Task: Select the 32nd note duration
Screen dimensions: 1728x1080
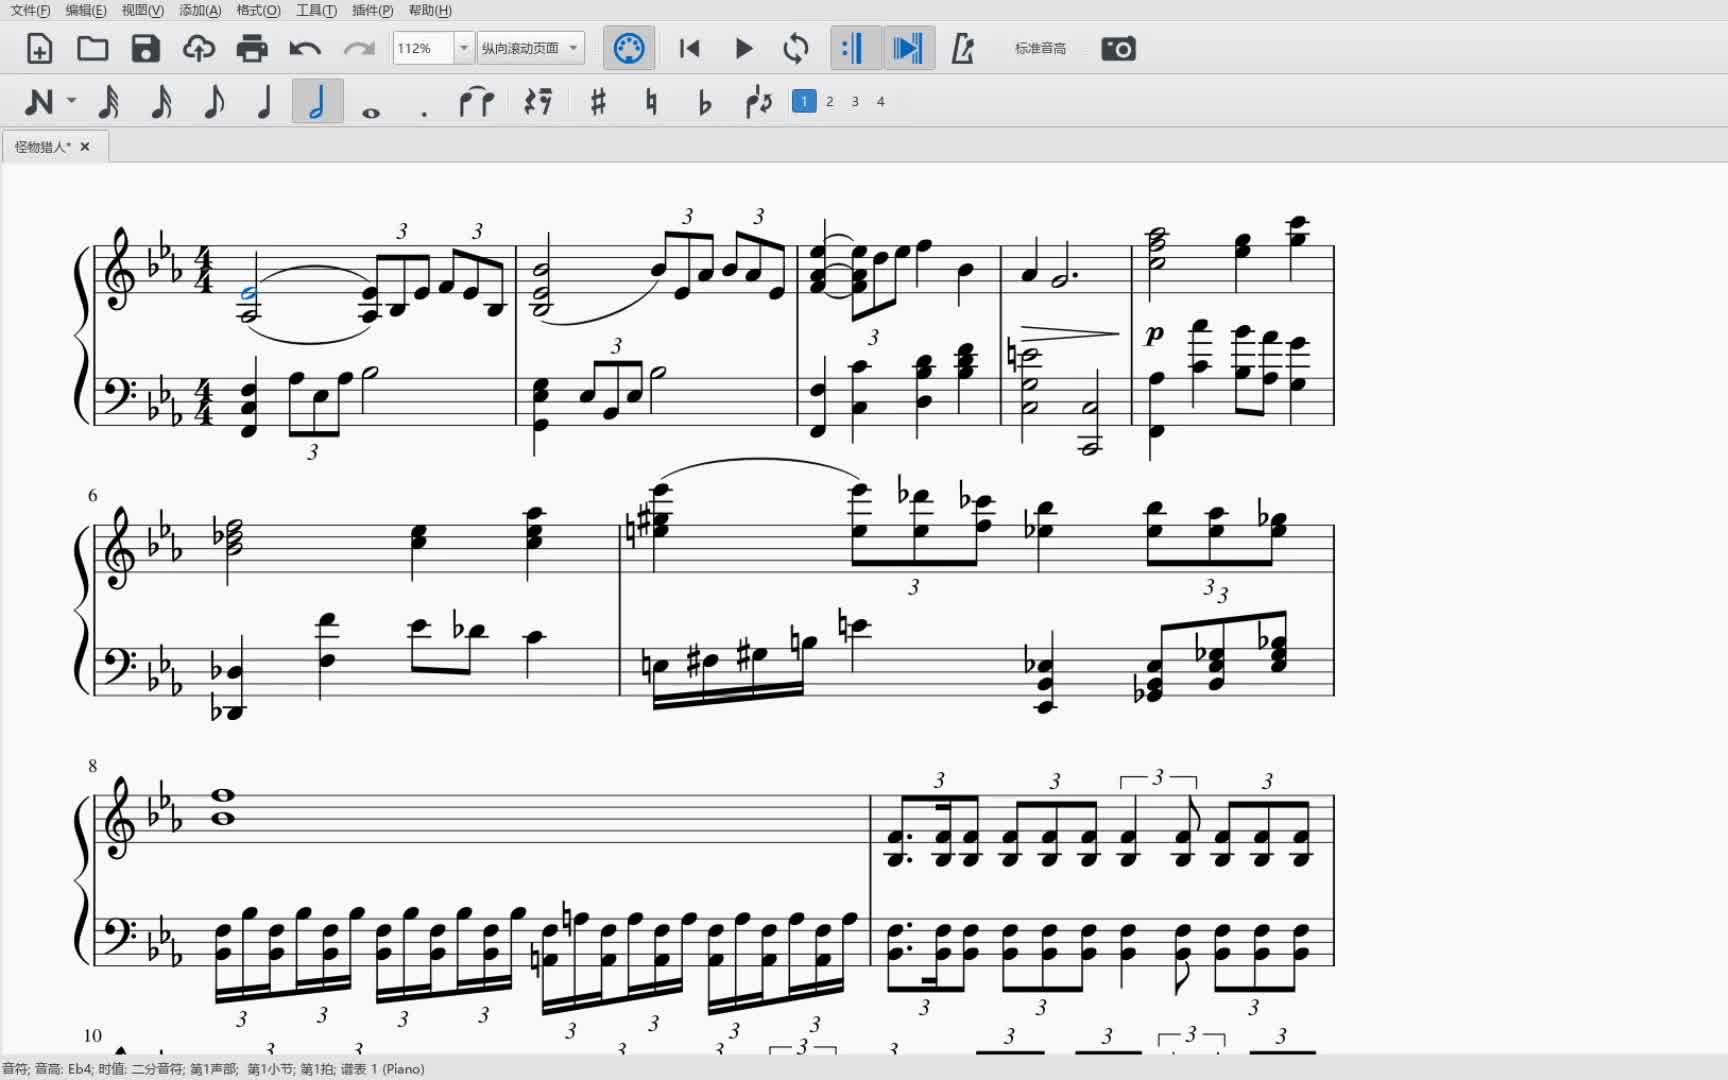Action: point(109,101)
